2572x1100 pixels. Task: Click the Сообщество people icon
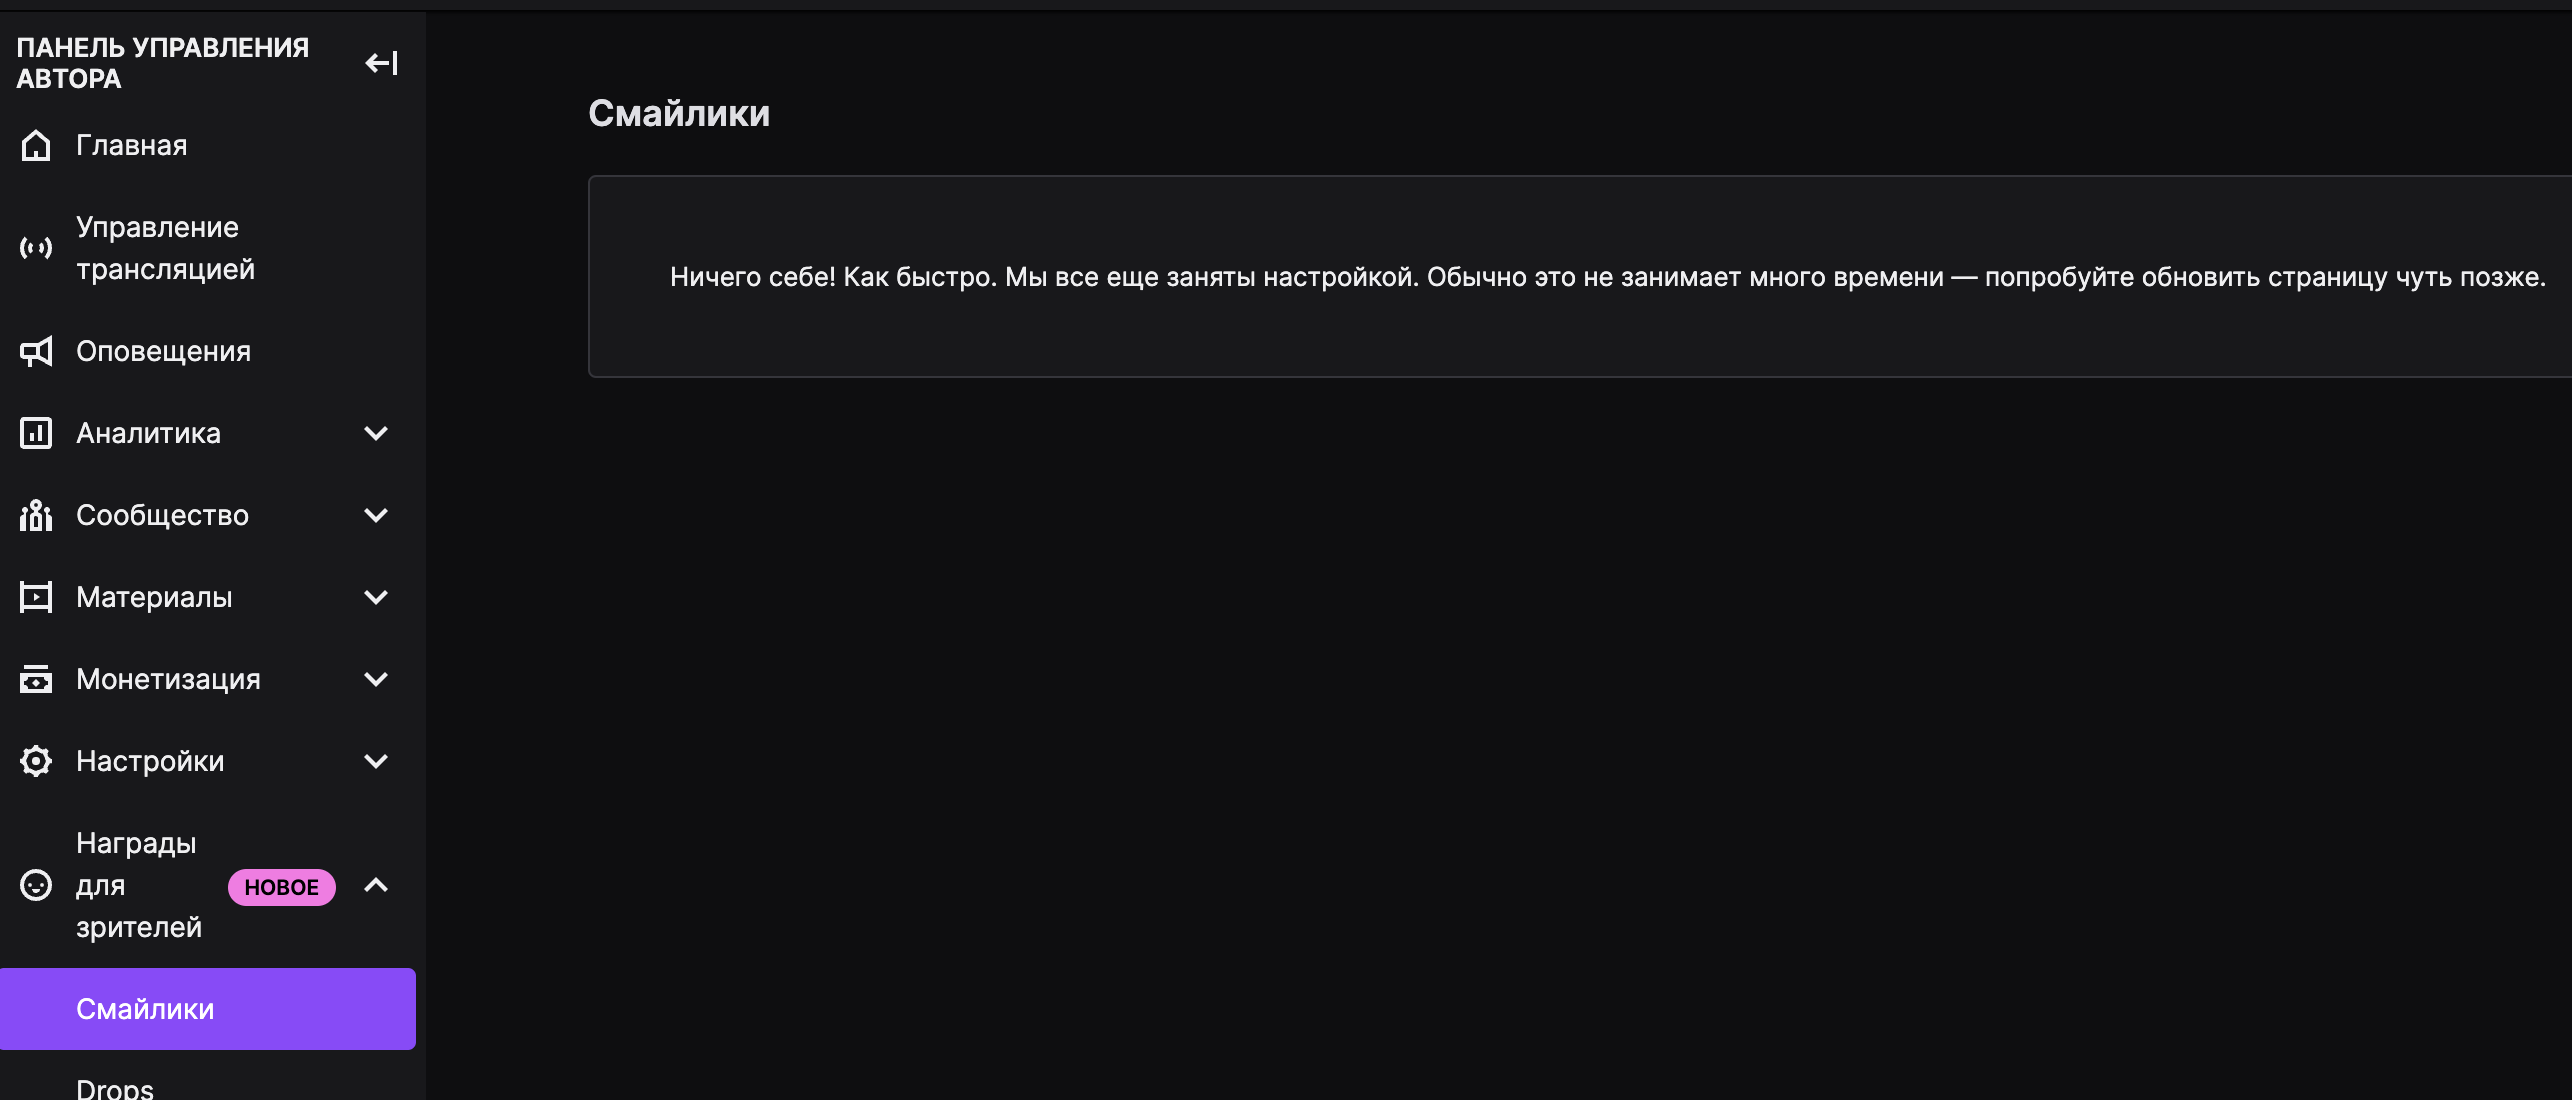click(36, 516)
